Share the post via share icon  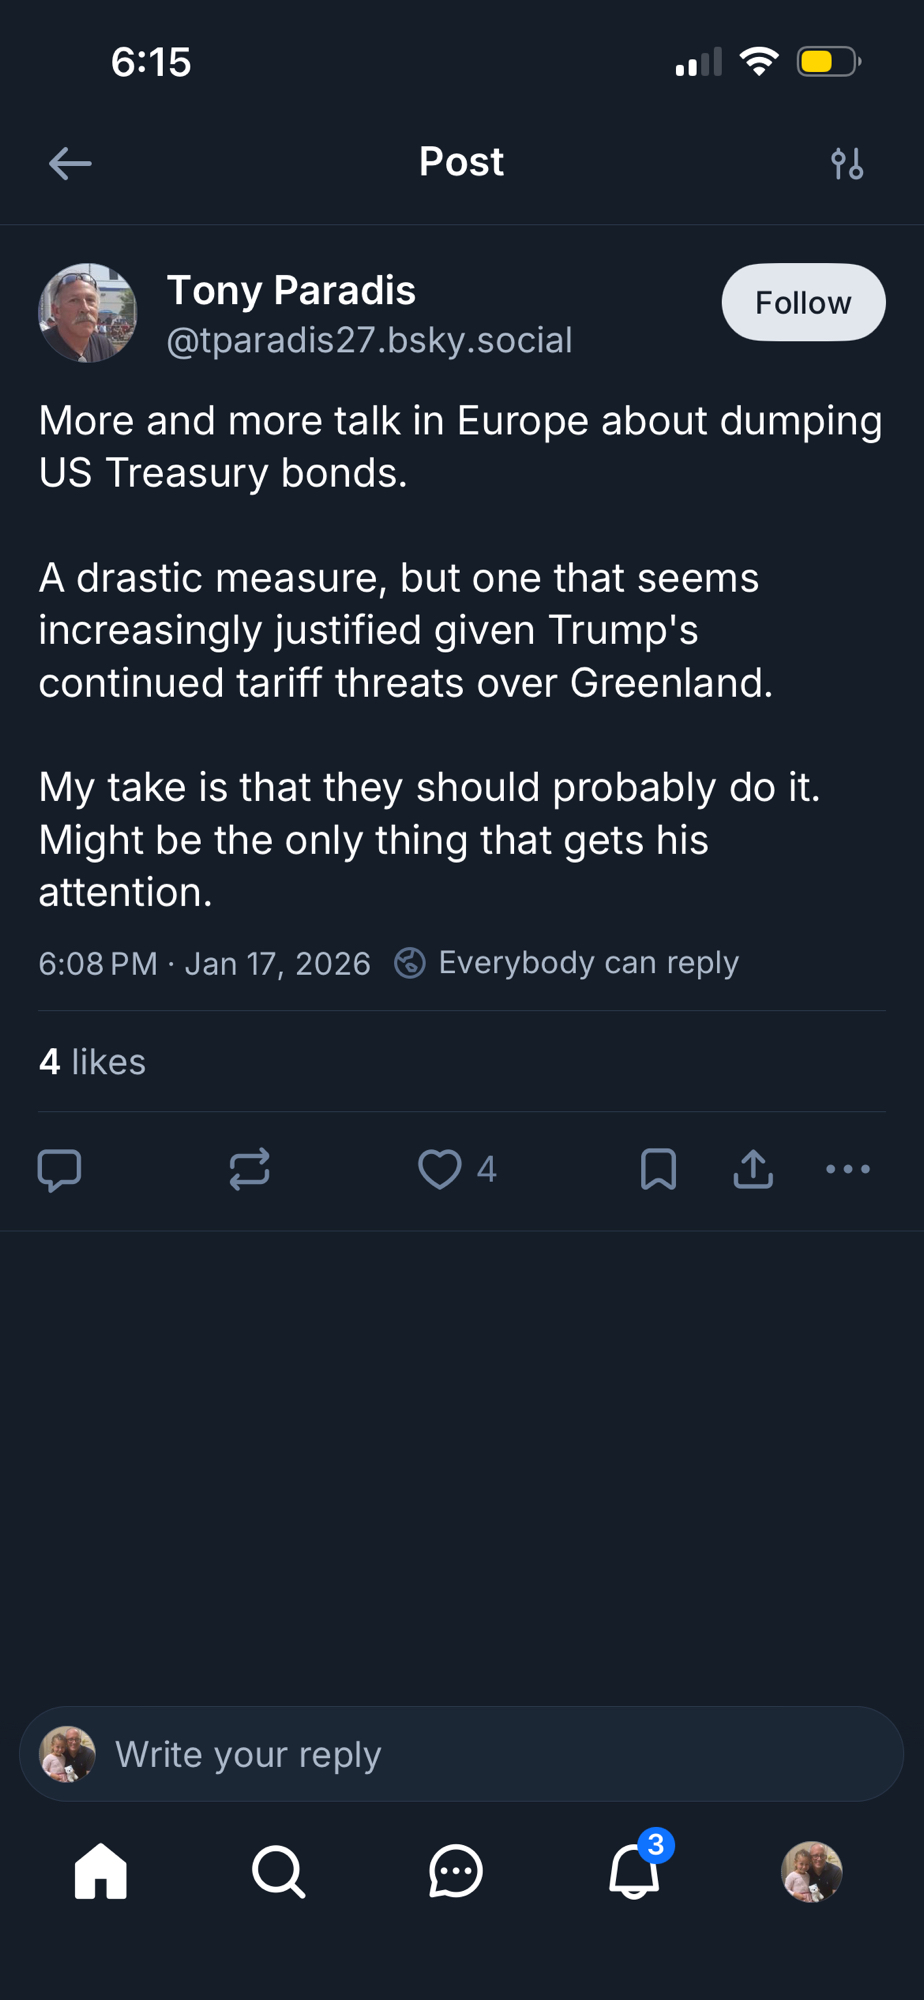753,1169
